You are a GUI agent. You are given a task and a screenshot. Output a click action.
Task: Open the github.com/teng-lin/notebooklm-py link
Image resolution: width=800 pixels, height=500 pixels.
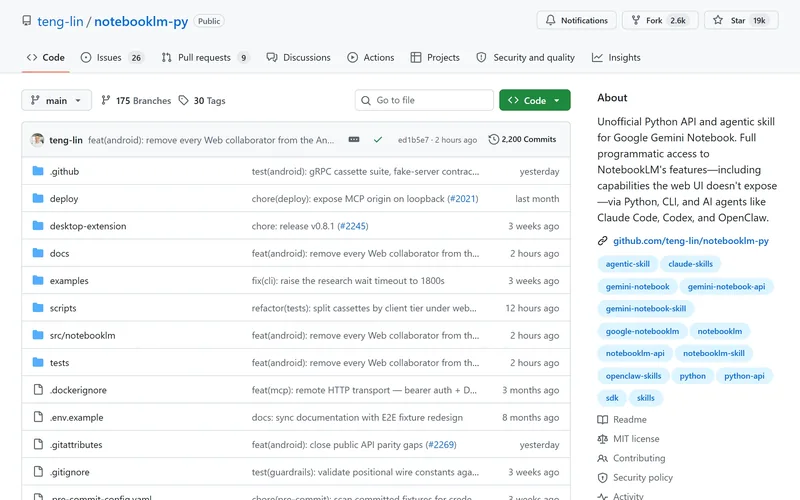[x=691, y=241]
